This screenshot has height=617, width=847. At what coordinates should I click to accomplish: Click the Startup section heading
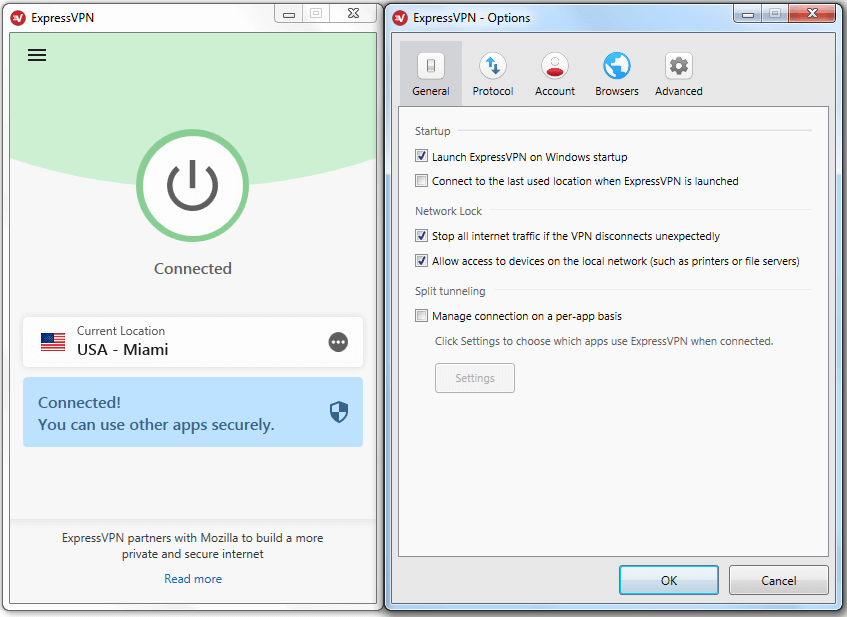point(432,131)
